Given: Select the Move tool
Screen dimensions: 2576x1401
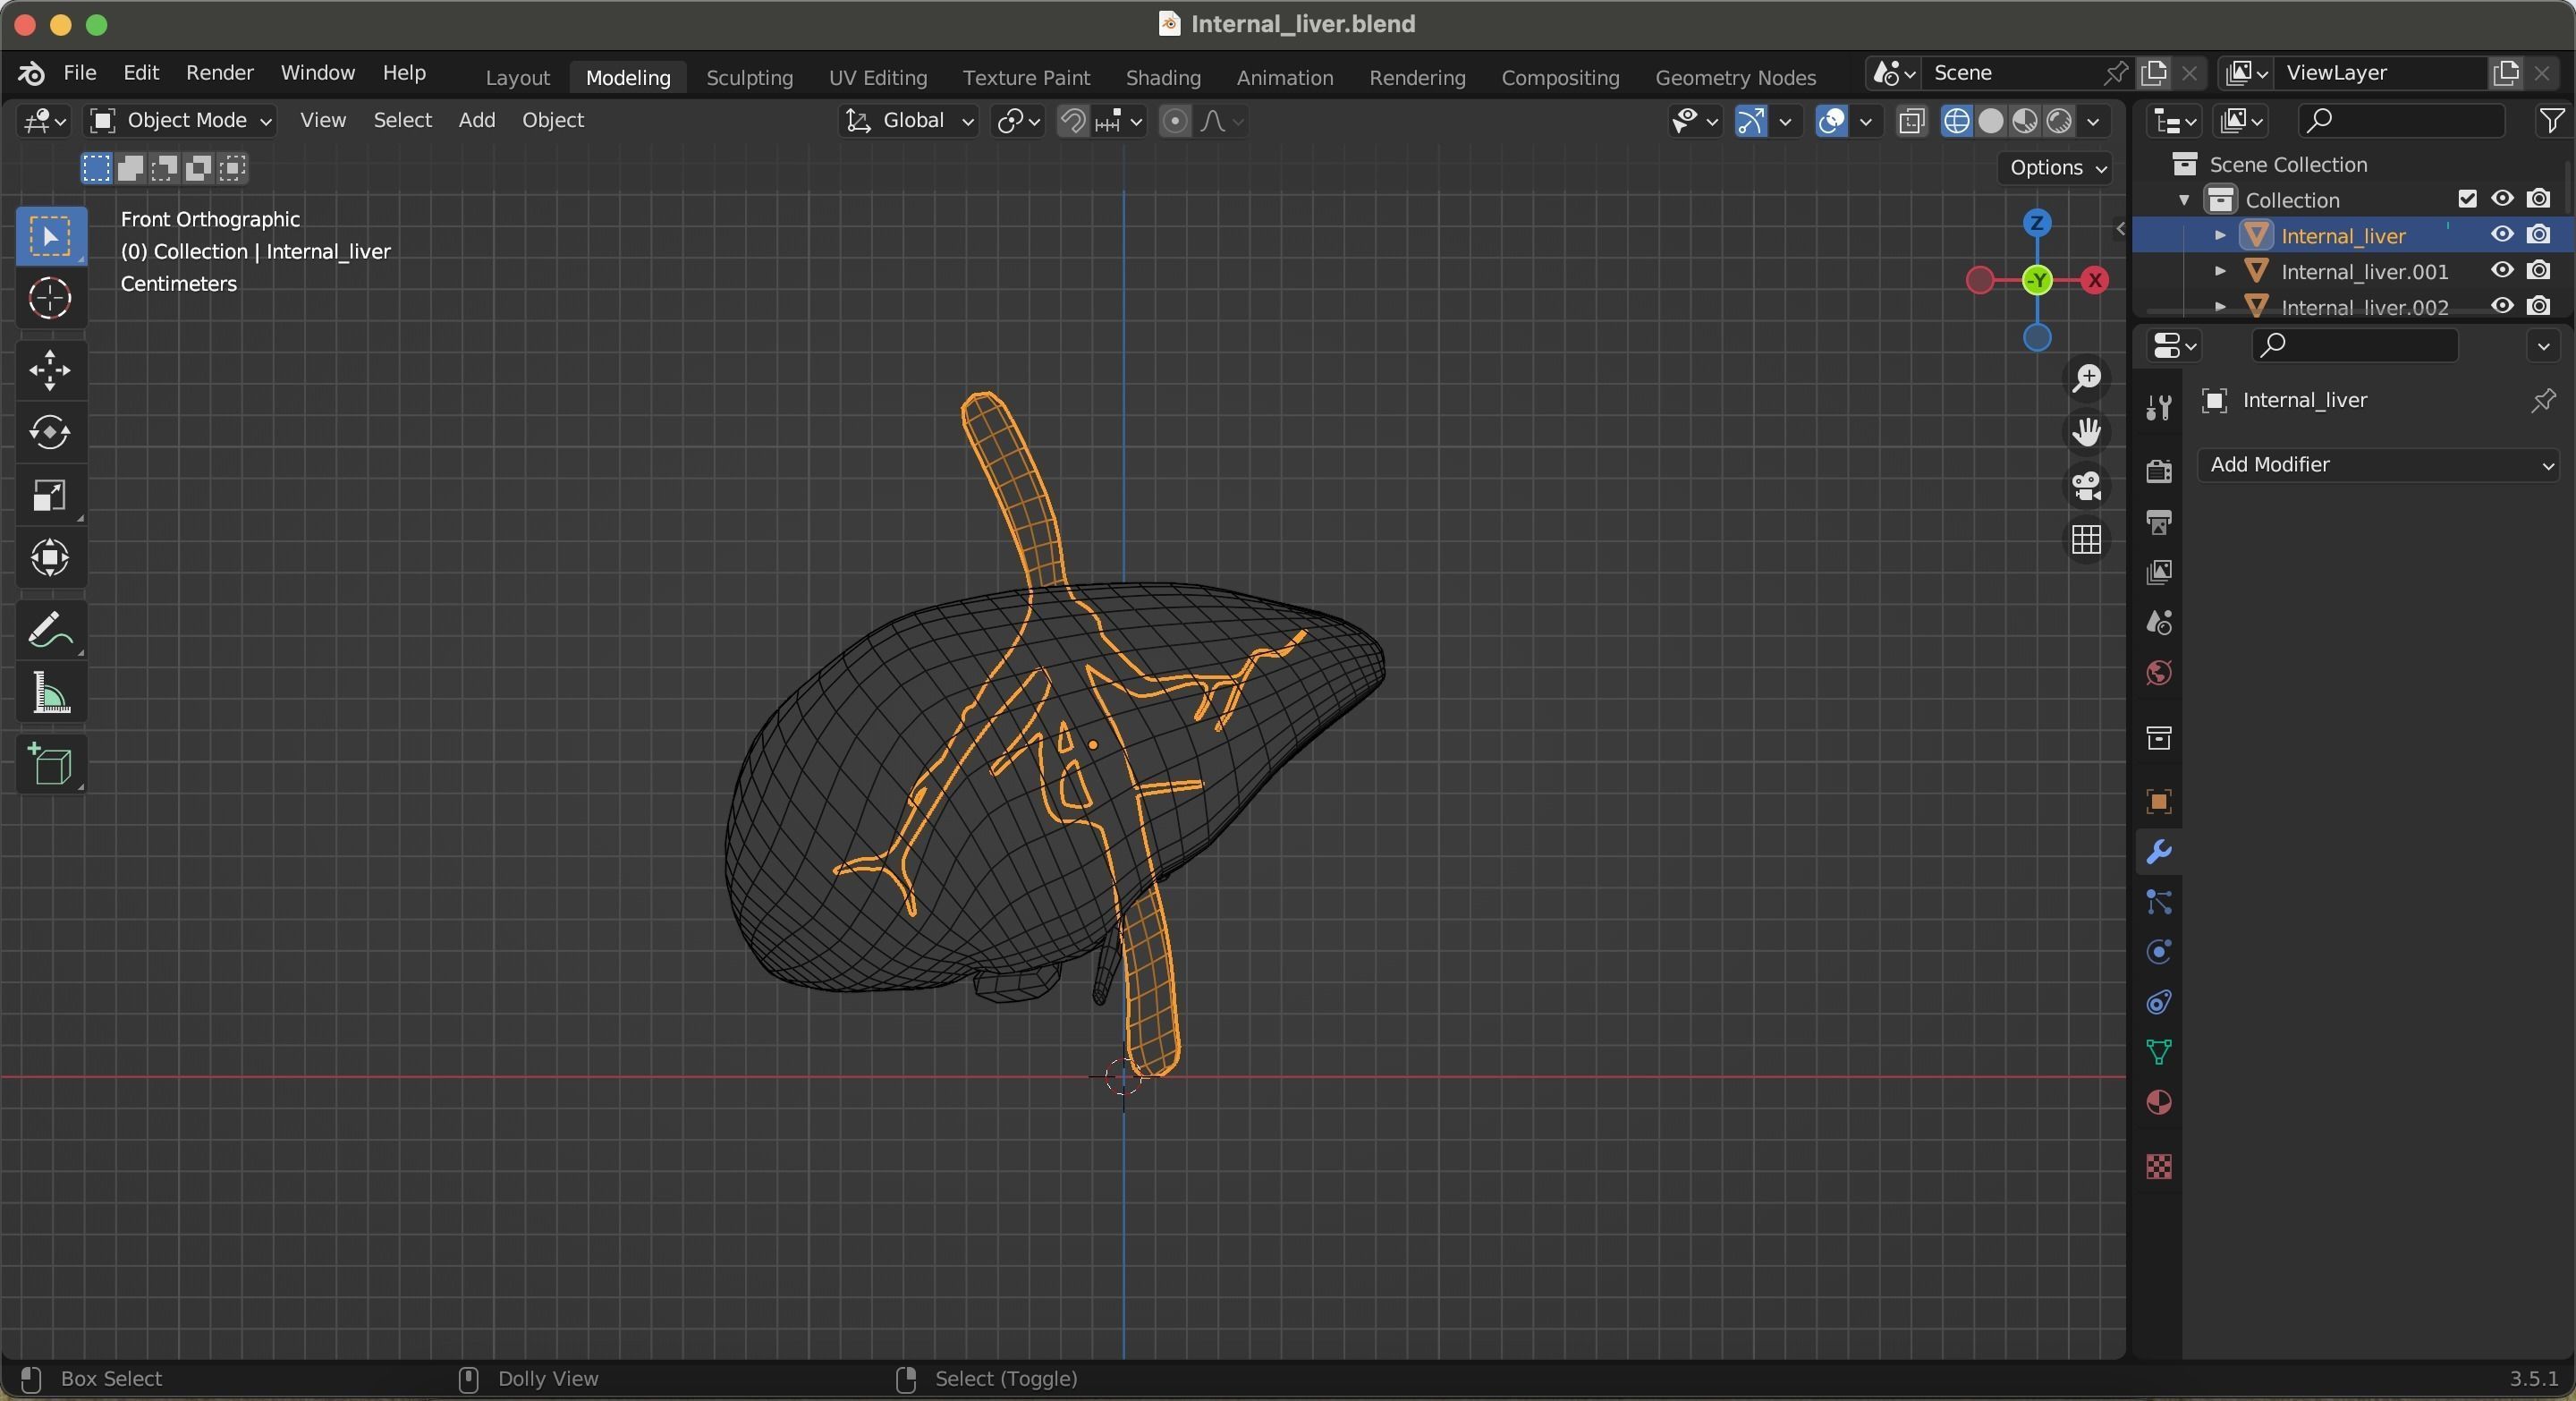Looking at the screenshot, I should pyautogui.click(x=50, y=370).
